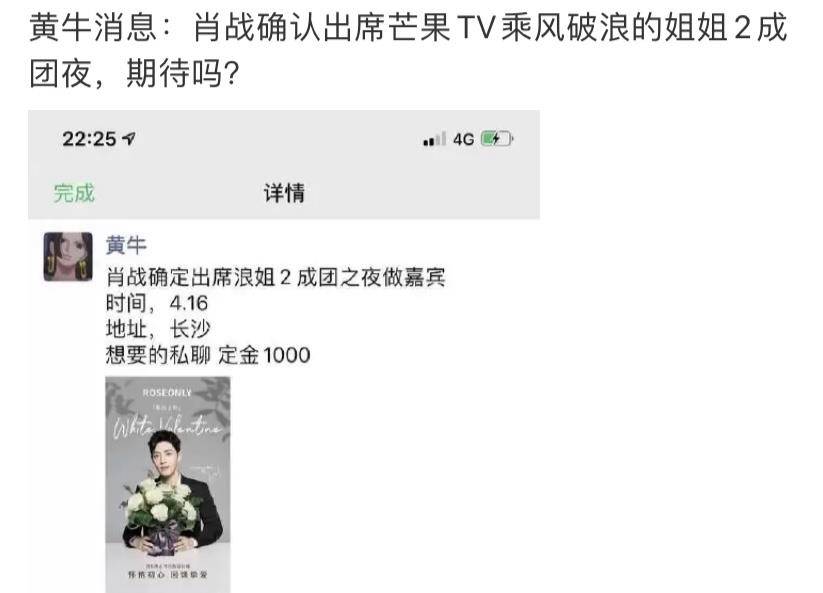Tap the 4G network indicator
Image resolution: width=823 pixels, height=593 pixels.
(x=463, y=140)
